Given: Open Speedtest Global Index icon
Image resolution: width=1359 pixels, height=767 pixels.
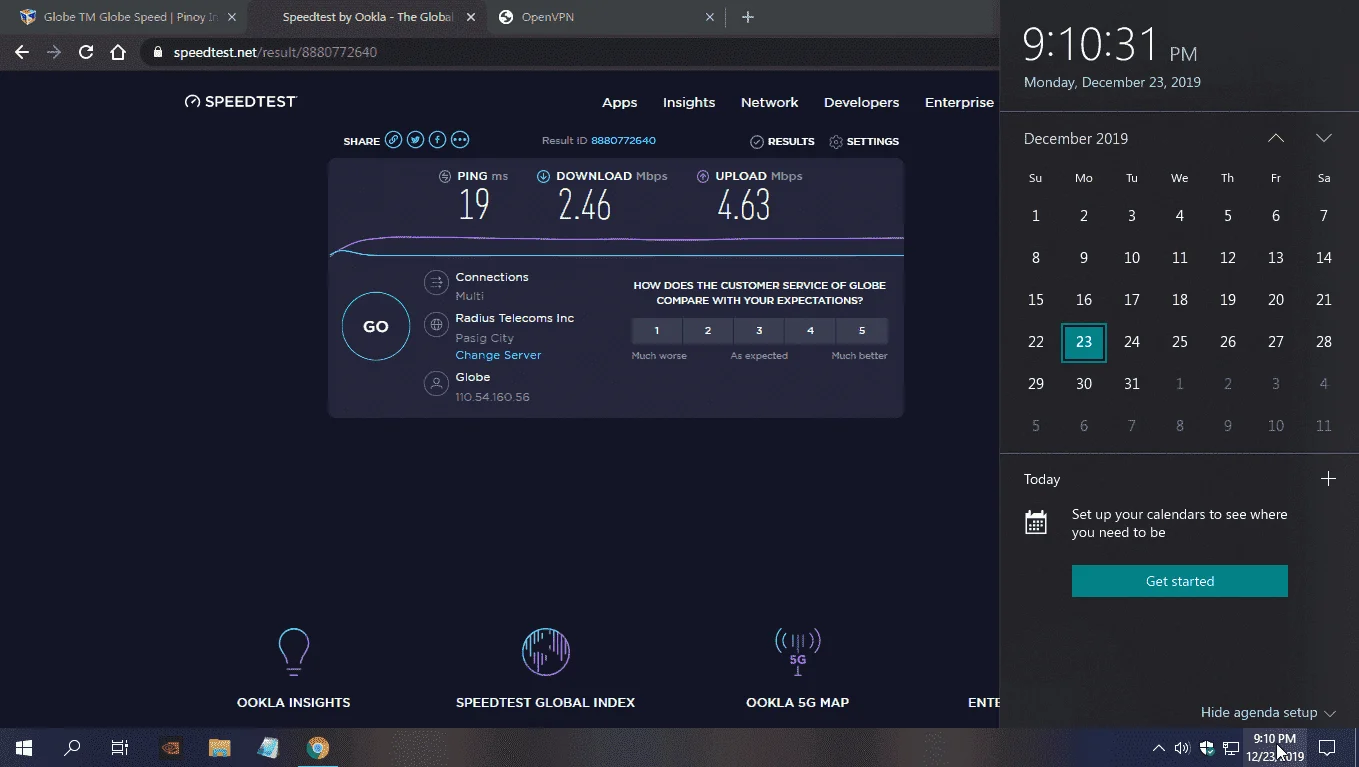Looking at the screenshot, I should 546,651.
